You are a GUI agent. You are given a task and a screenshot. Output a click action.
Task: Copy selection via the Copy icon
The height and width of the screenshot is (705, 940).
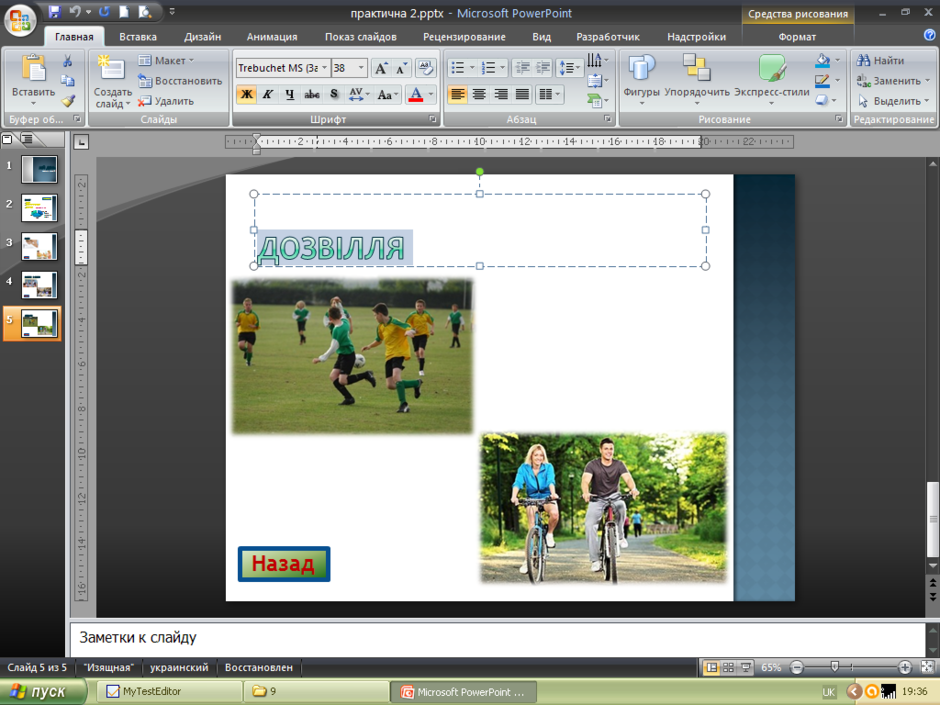67,80
